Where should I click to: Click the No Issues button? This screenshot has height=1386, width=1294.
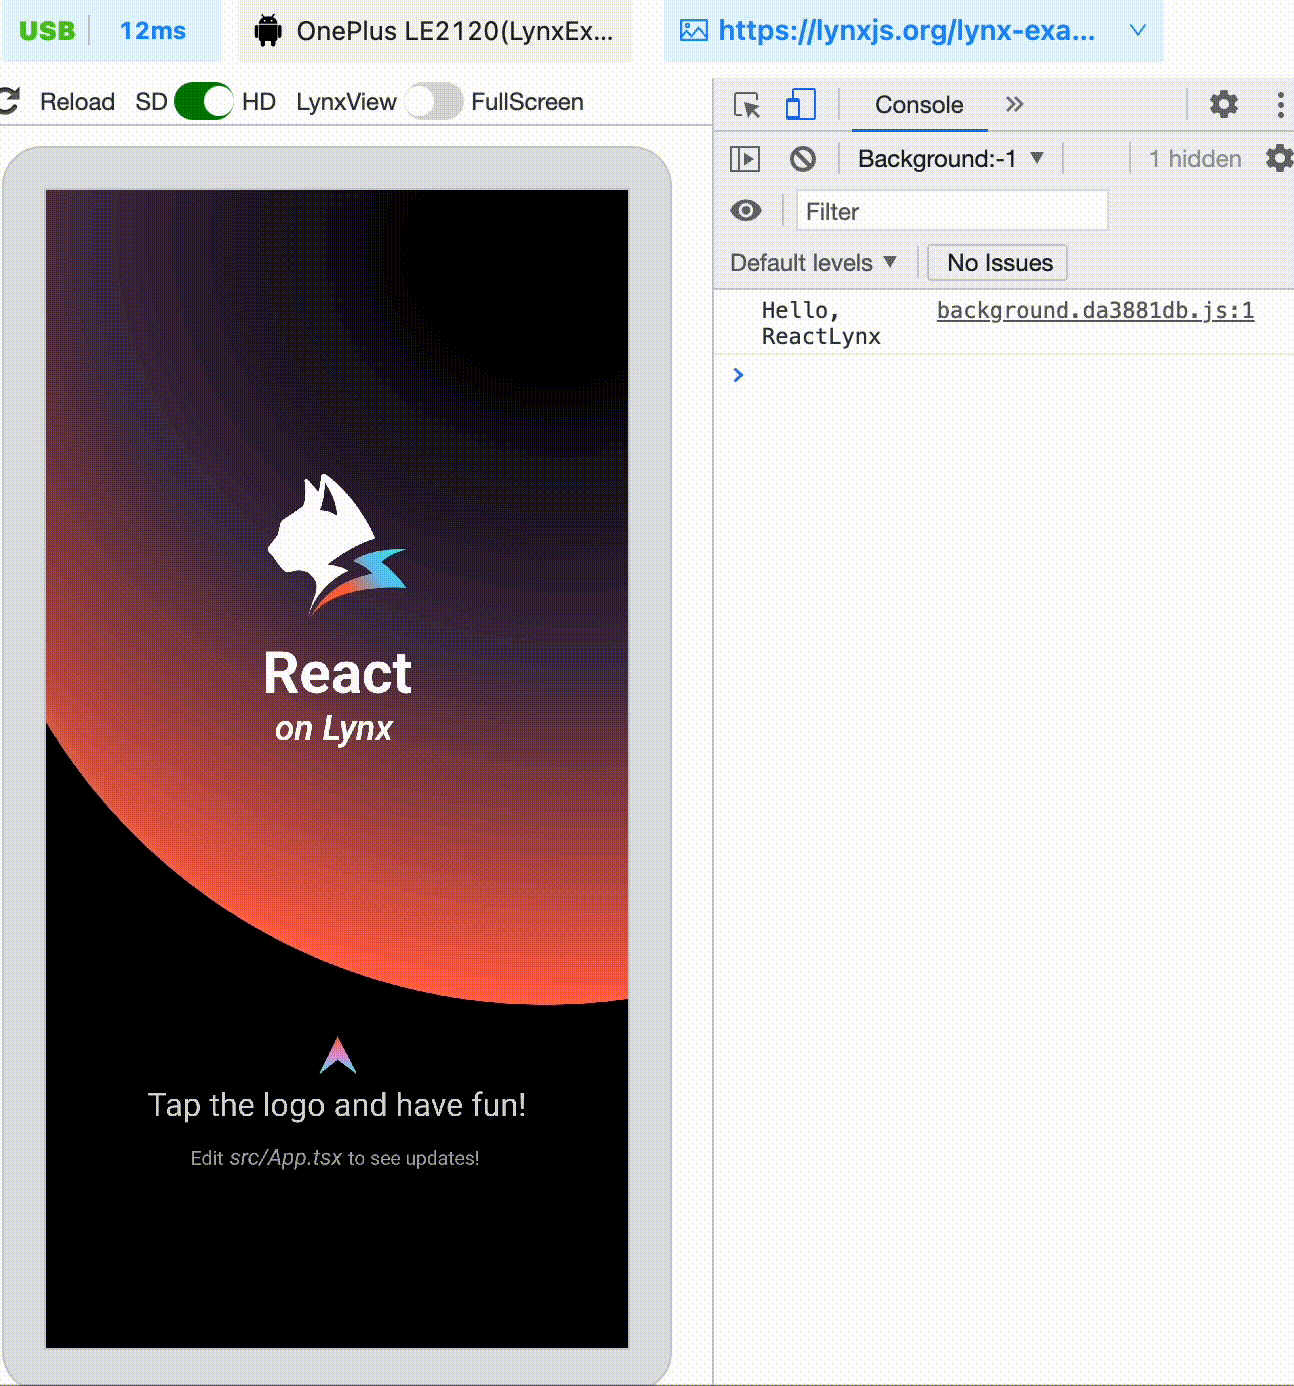(x=998, y=263)
